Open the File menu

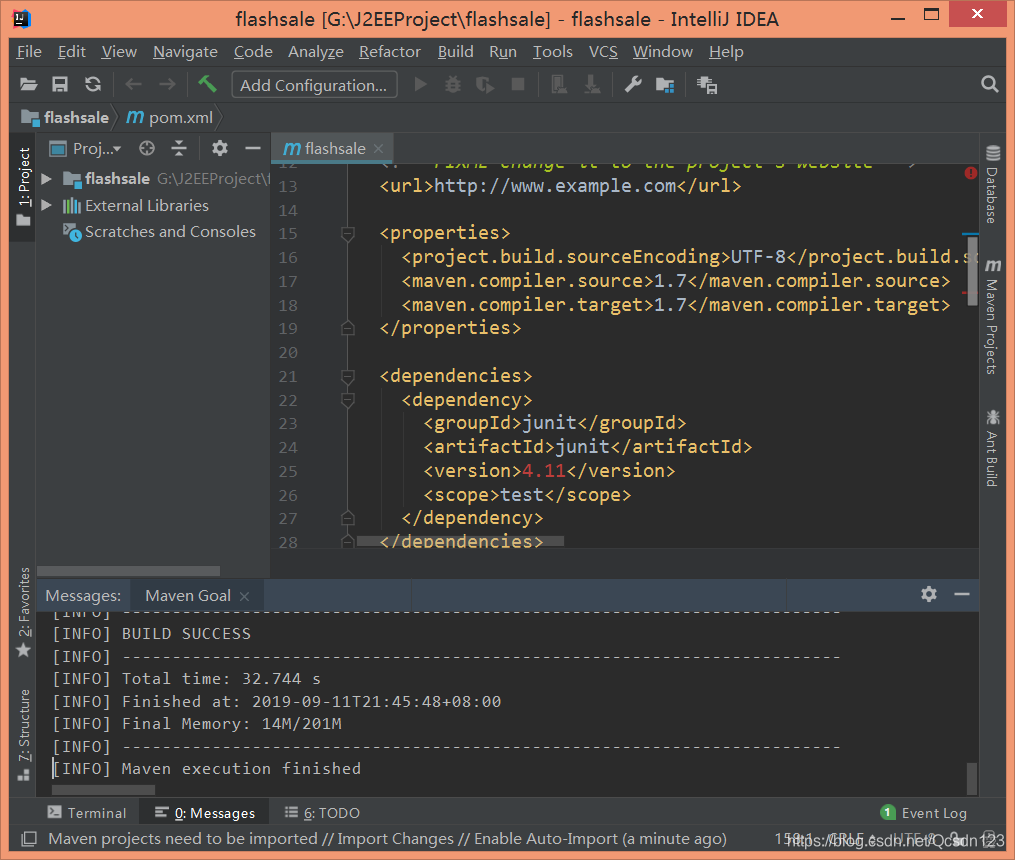pyautogui.click(x=29, y=52)
